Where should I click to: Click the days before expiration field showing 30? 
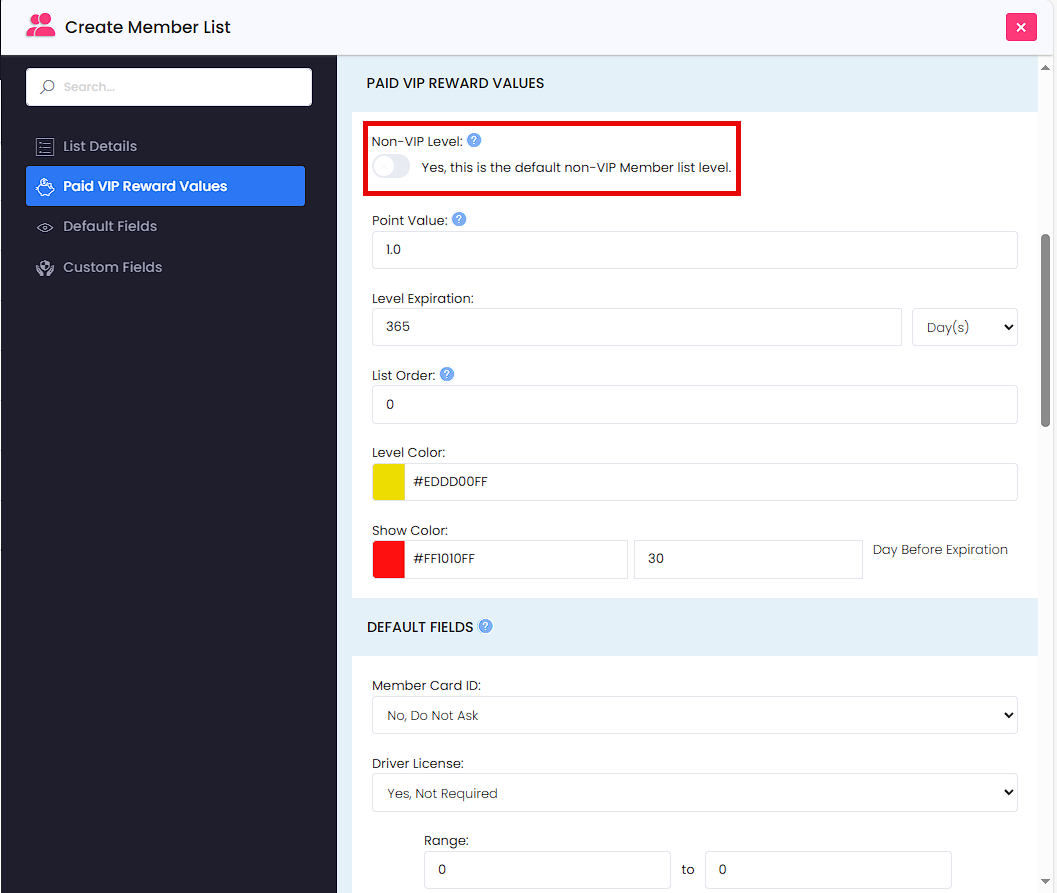point(748,559)
